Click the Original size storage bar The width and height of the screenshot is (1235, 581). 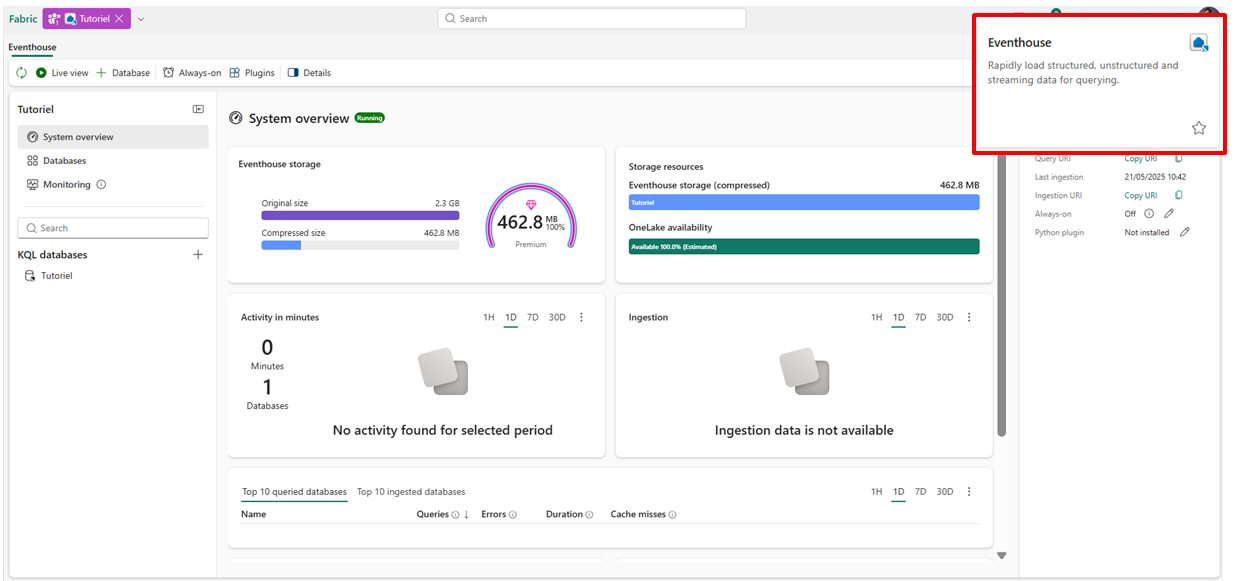[x=360, y=215]
